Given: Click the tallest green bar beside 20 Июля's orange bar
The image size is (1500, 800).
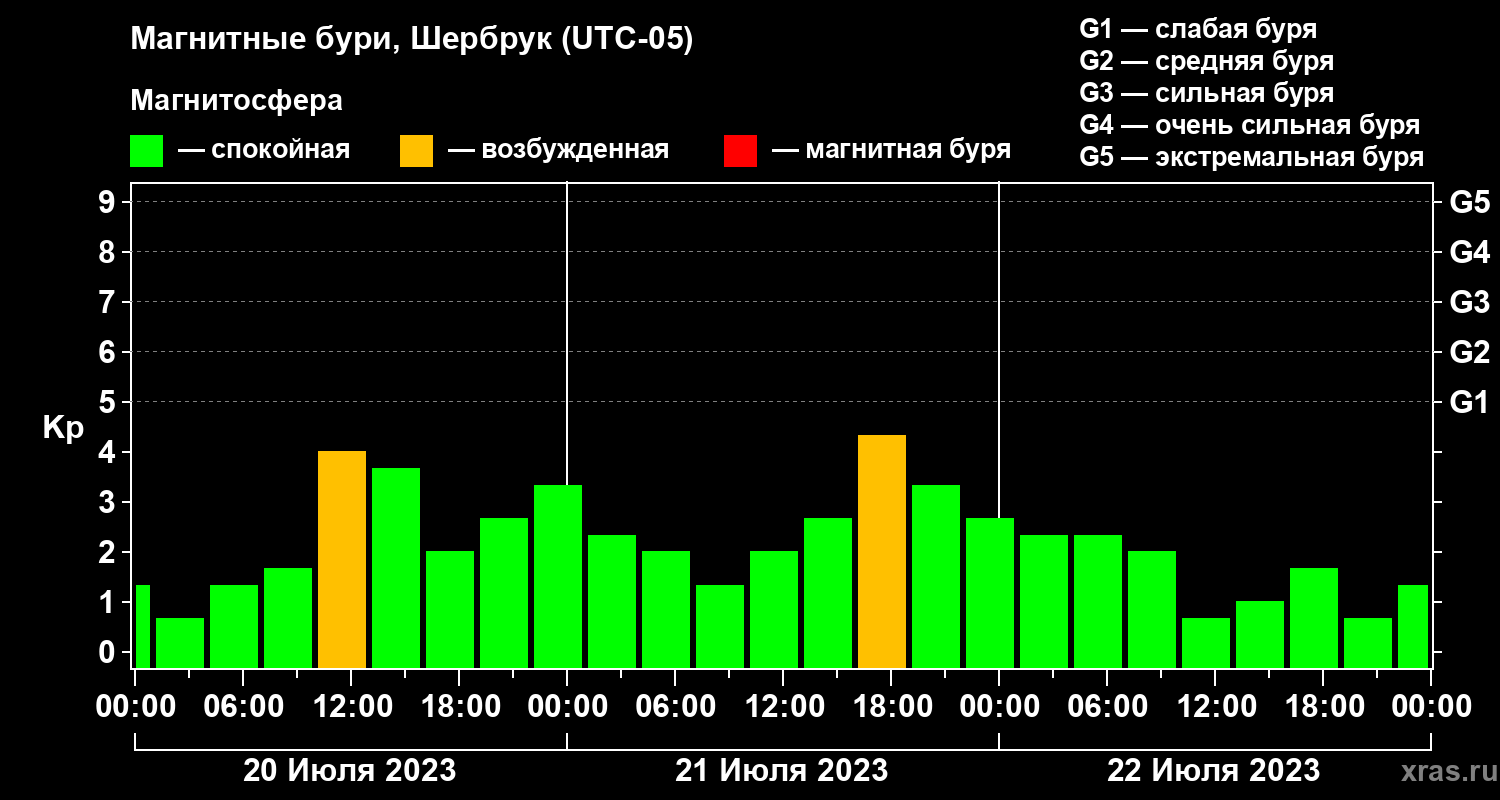Looking at the screenshot, I should (x=396, y=568).
